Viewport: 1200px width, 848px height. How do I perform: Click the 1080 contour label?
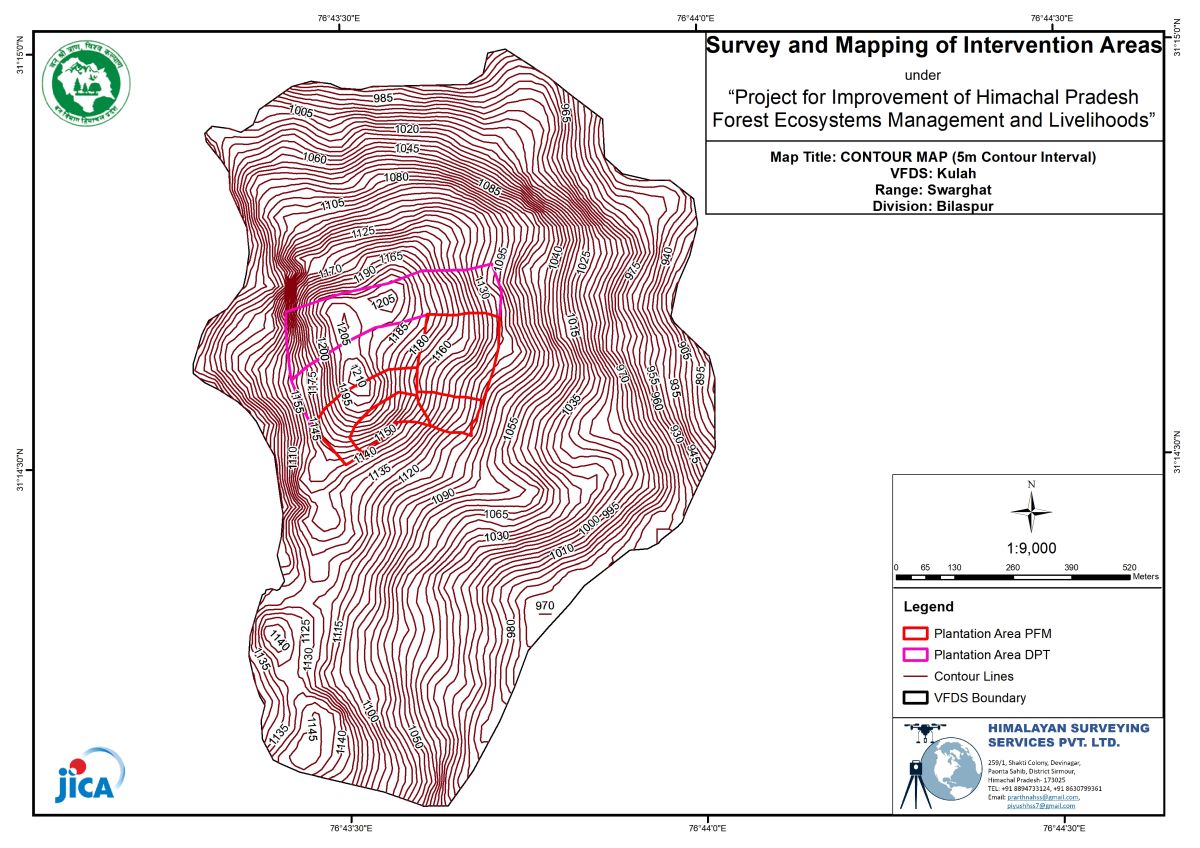397,178
